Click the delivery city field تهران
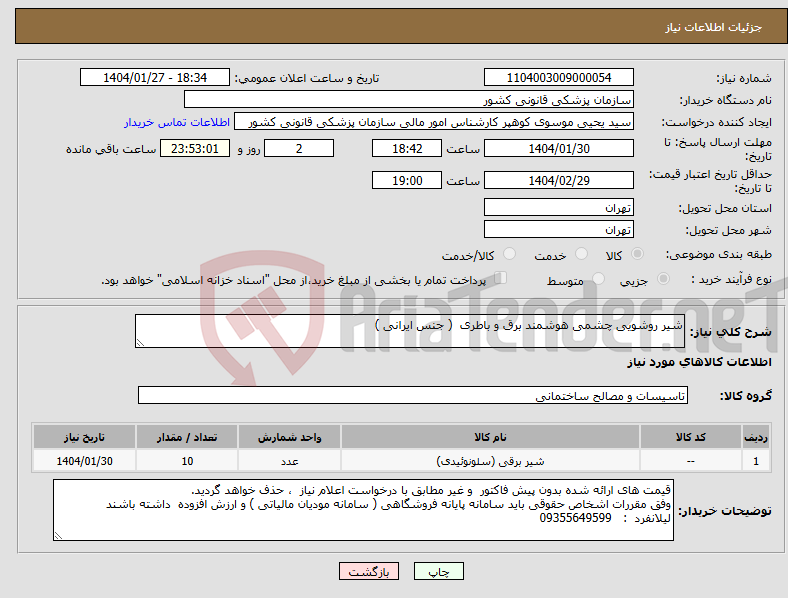Screen dimensions: 788x598 tap(558, 229)
